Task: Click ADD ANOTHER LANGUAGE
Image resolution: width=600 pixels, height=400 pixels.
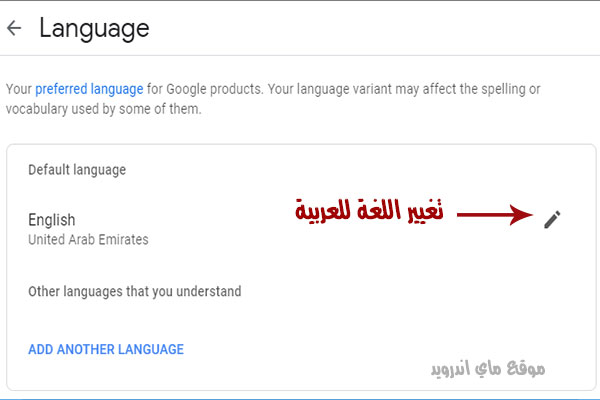Action: pyautogui.click(x=106, y=349)
